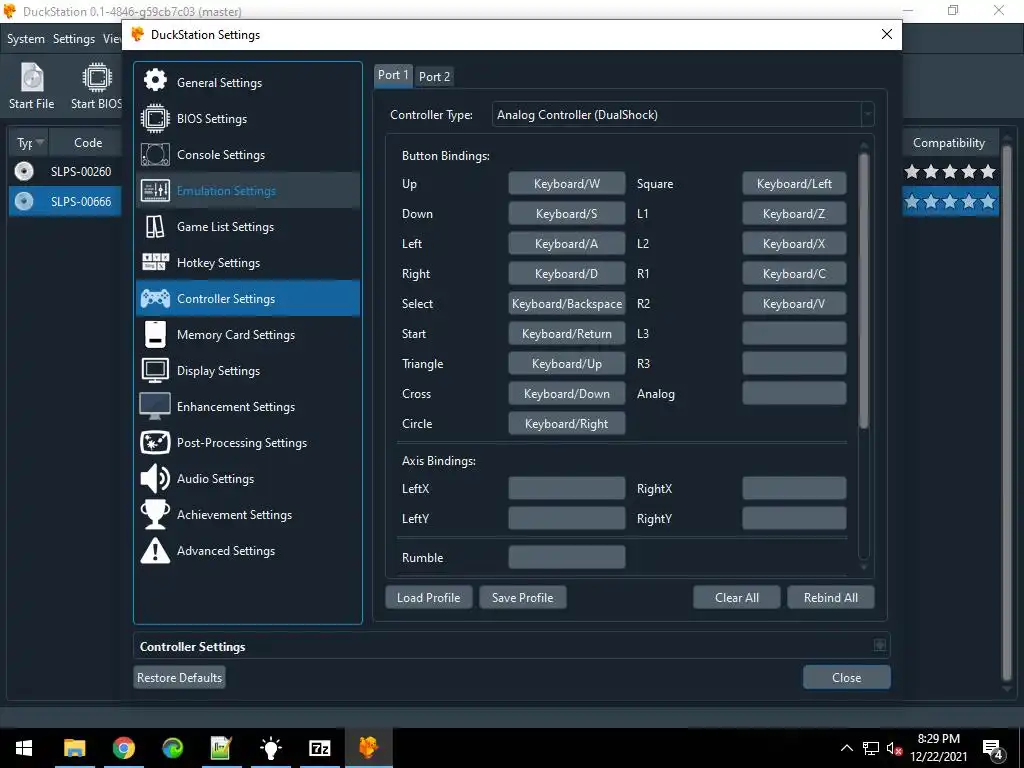The image size is (1024, 768).
Task: Open notification center icon
Action: click(x=993, y=749)
